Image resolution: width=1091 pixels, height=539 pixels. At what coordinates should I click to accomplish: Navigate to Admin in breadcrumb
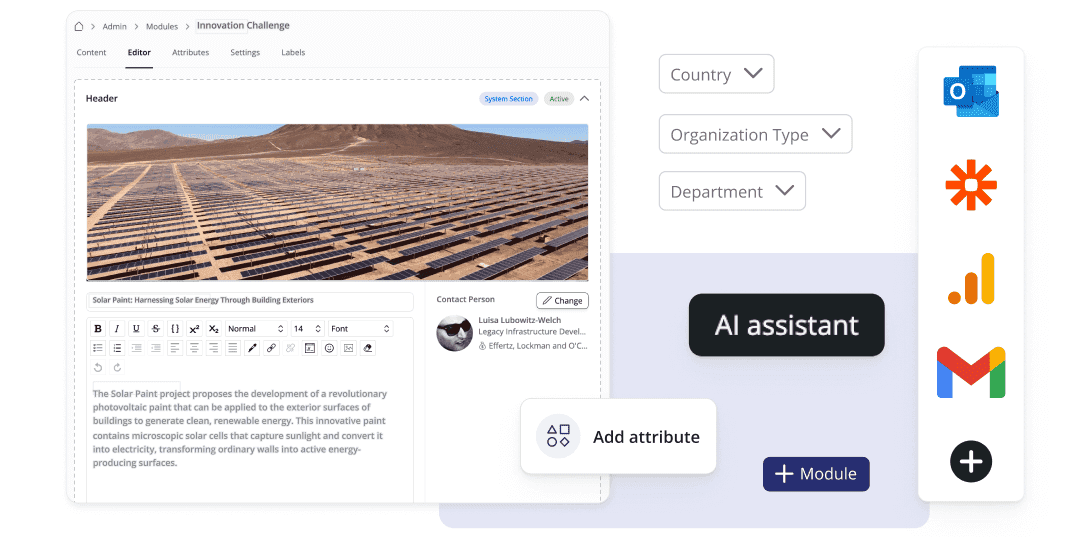pos(115,26)
